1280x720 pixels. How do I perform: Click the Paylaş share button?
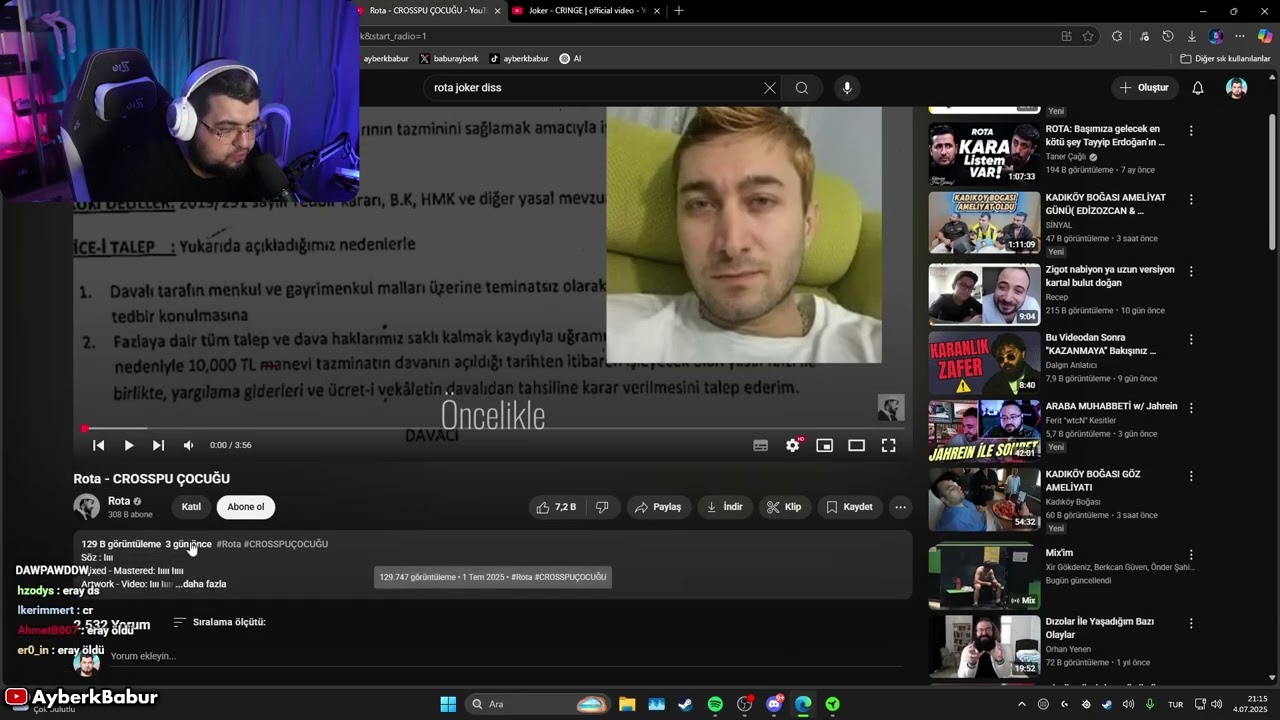tap(659, 507)
